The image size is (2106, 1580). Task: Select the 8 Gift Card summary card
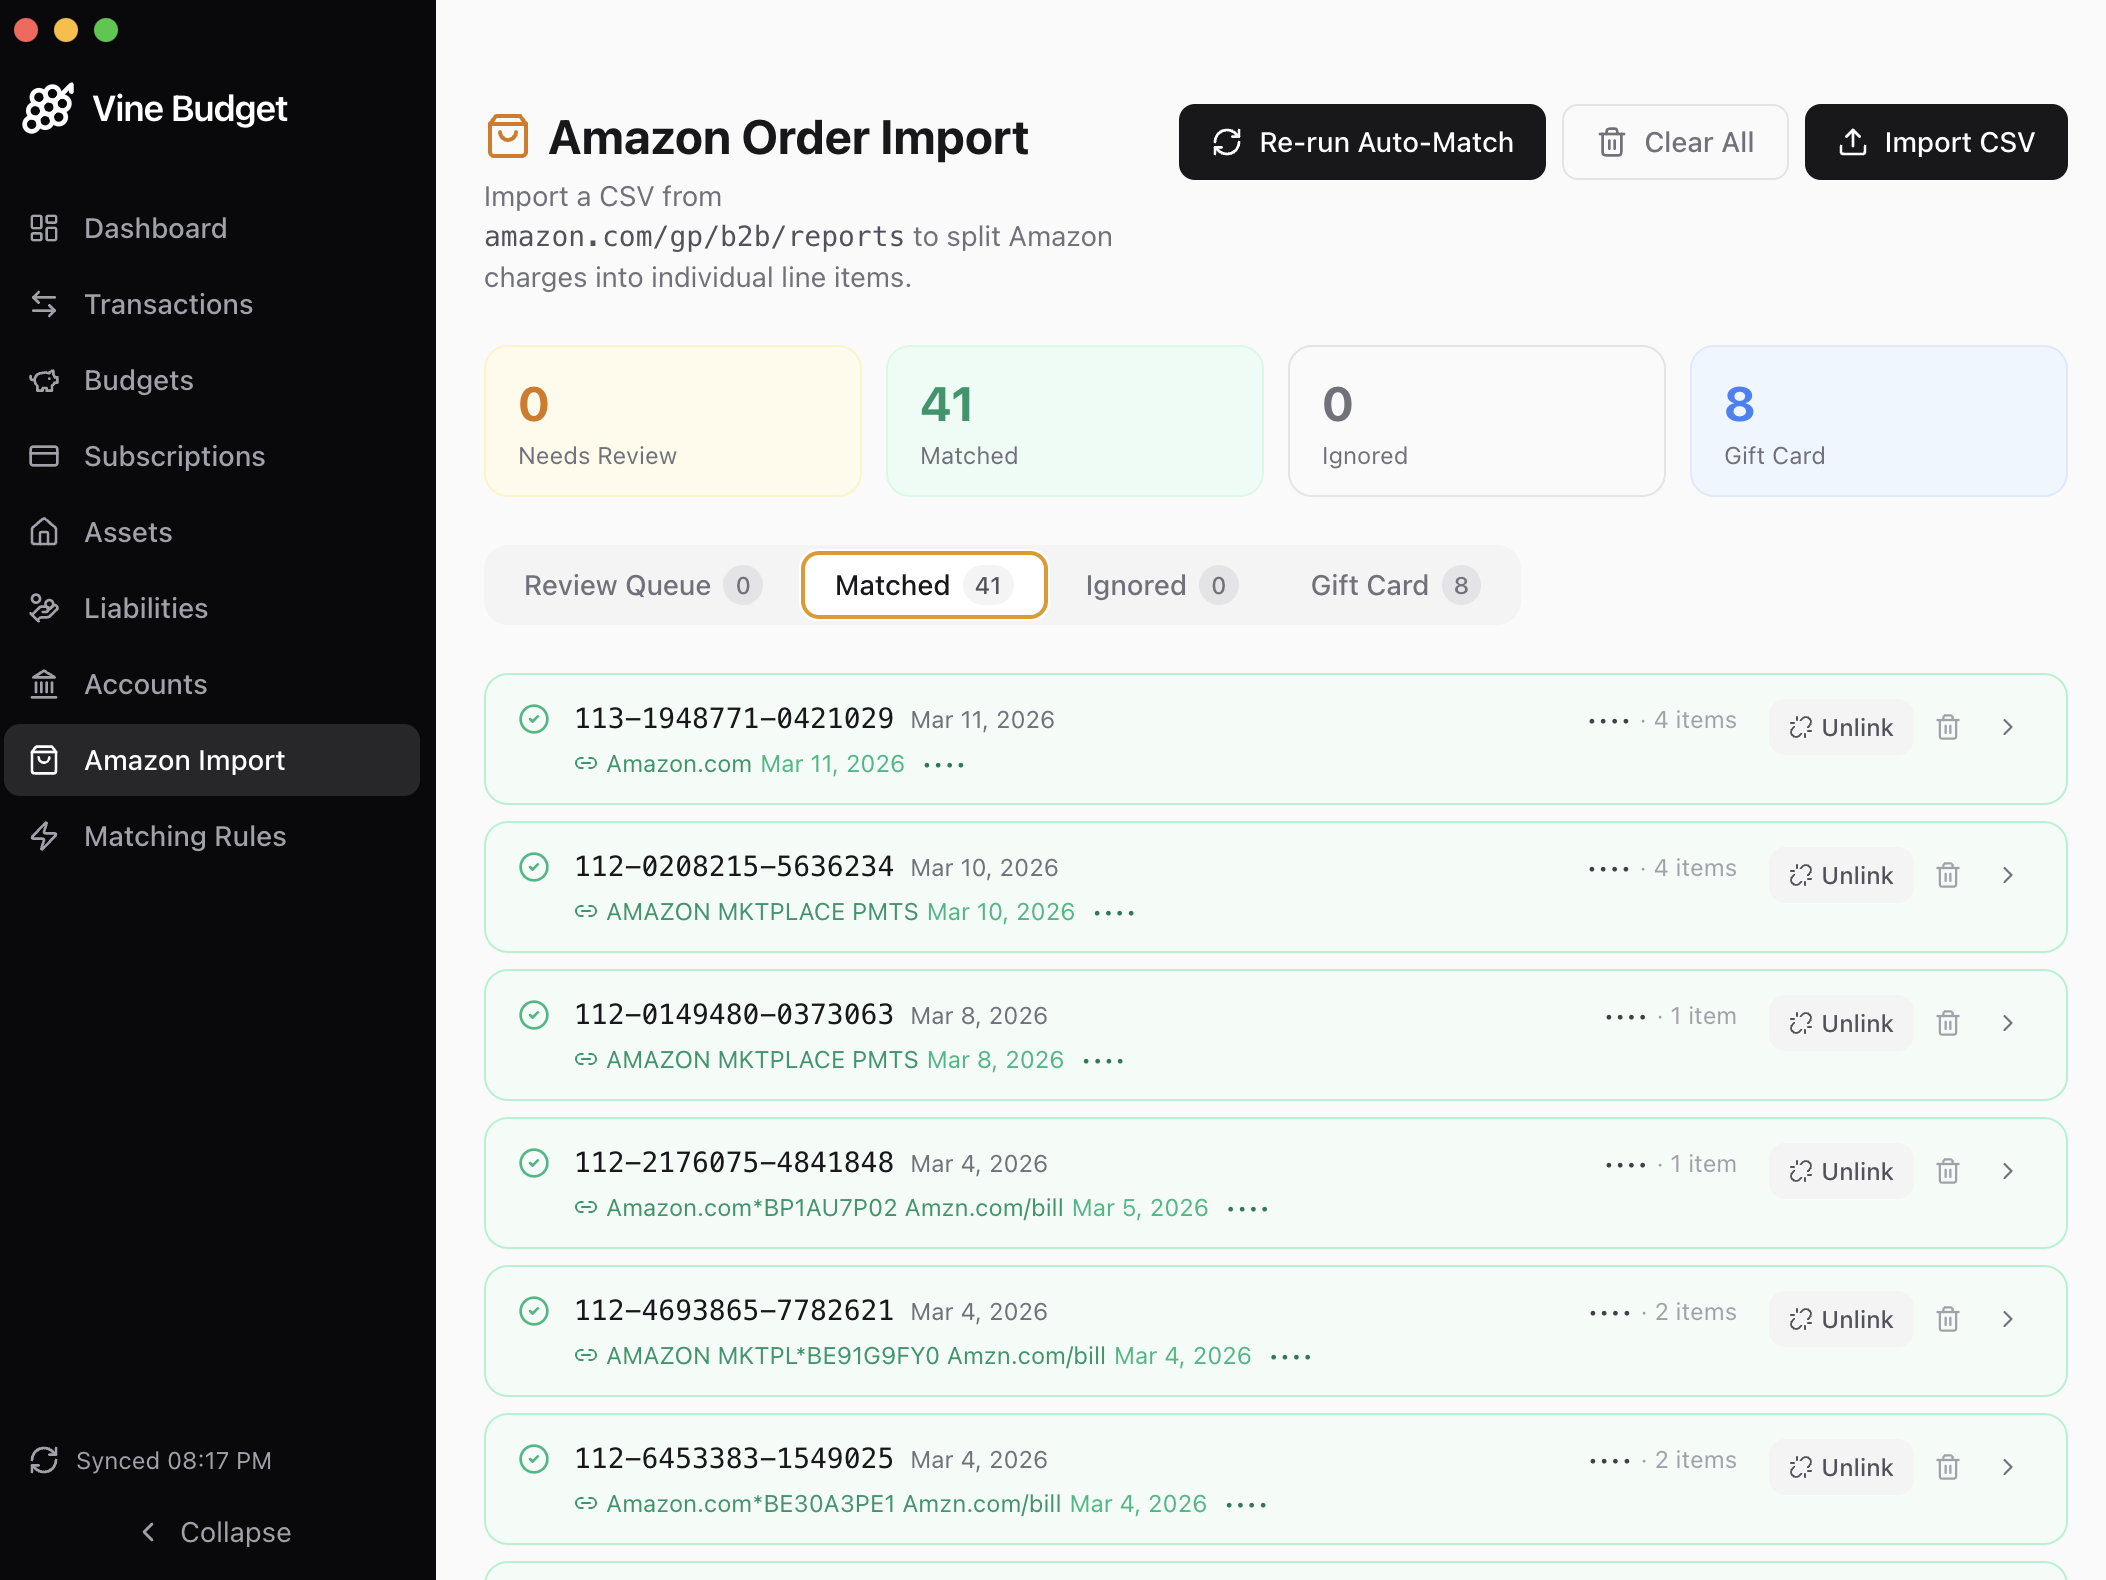1879,421
